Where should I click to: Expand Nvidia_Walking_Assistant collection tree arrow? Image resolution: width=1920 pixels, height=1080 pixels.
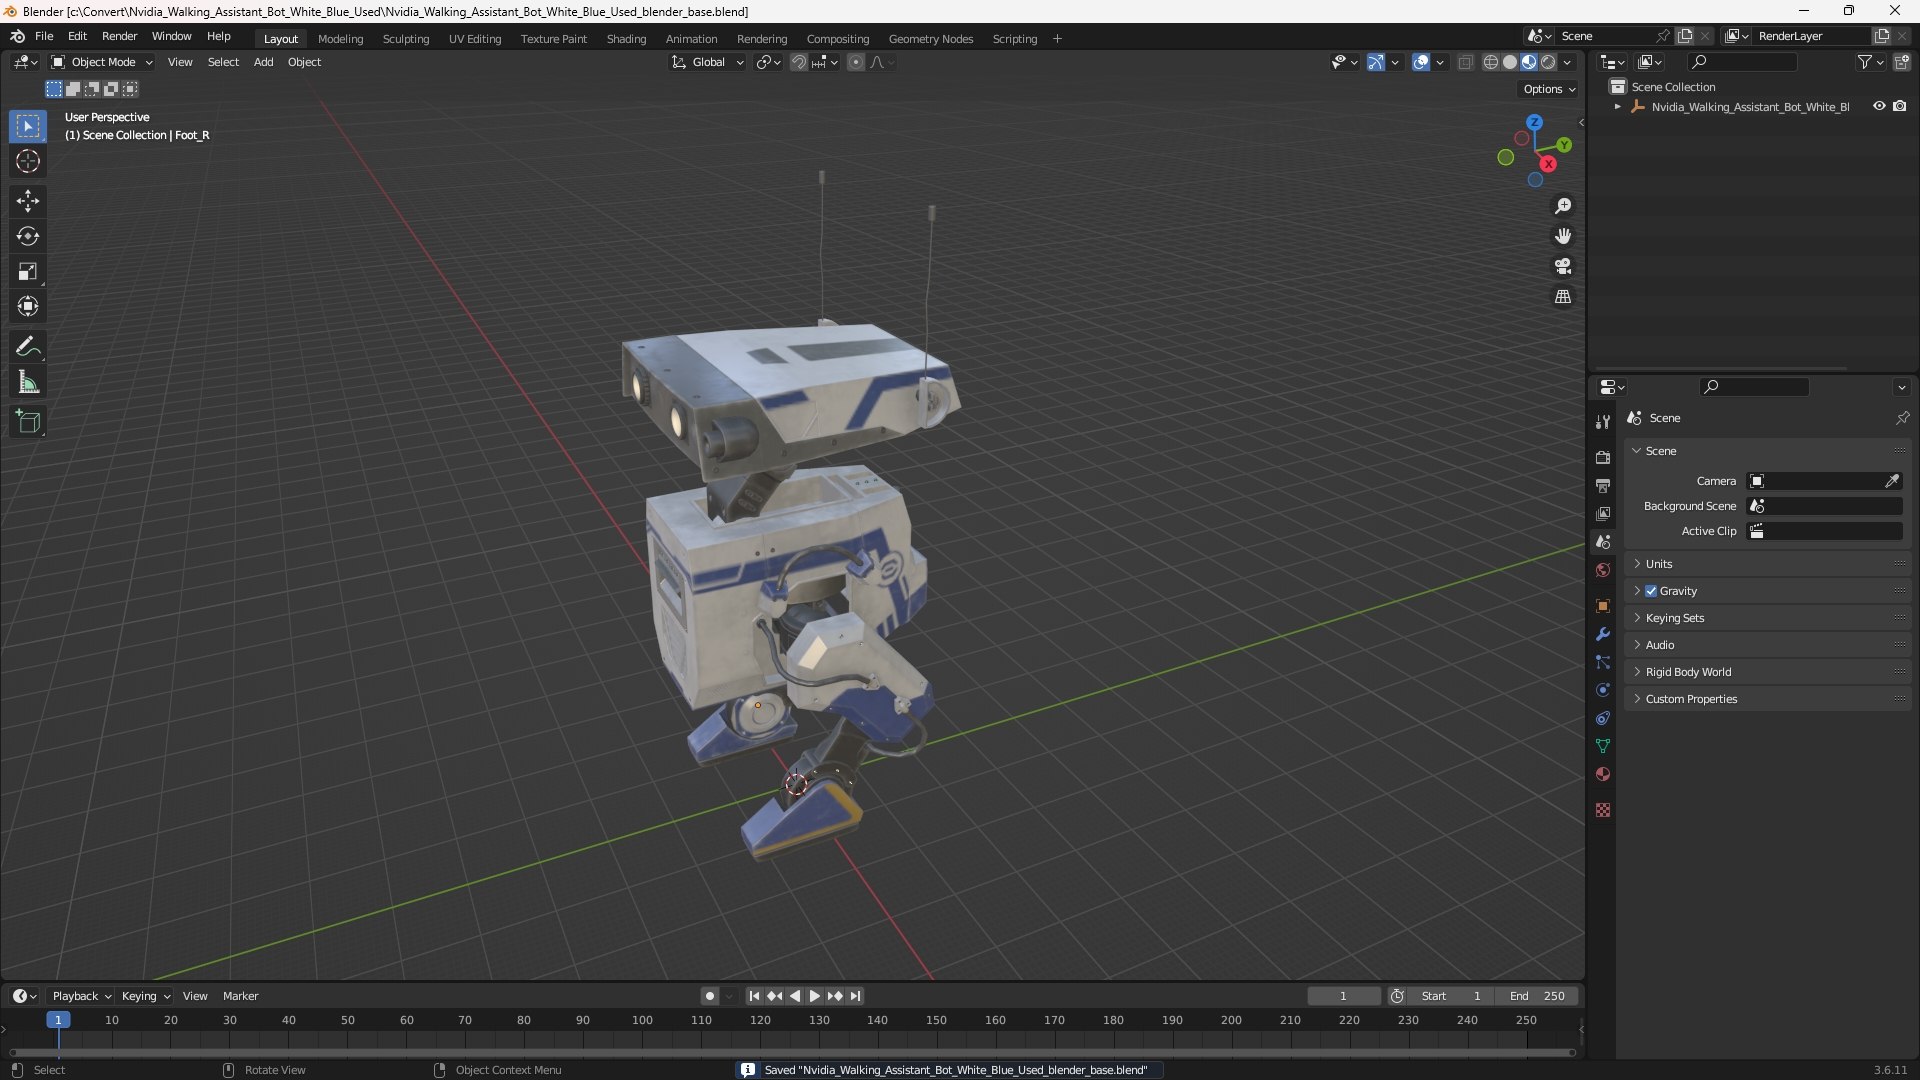1617,106
